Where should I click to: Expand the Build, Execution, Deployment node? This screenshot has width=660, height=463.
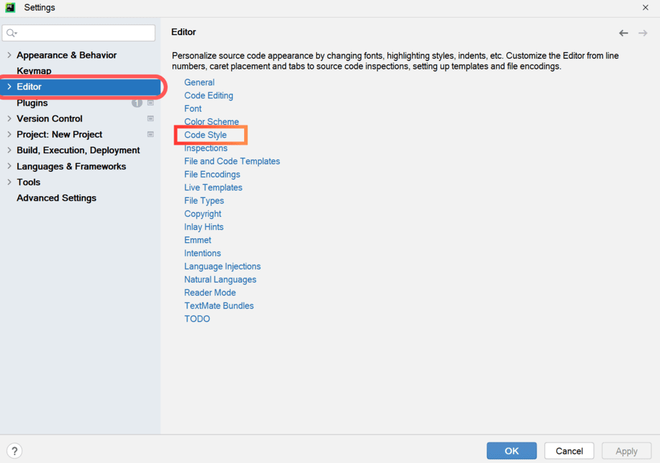9,150
